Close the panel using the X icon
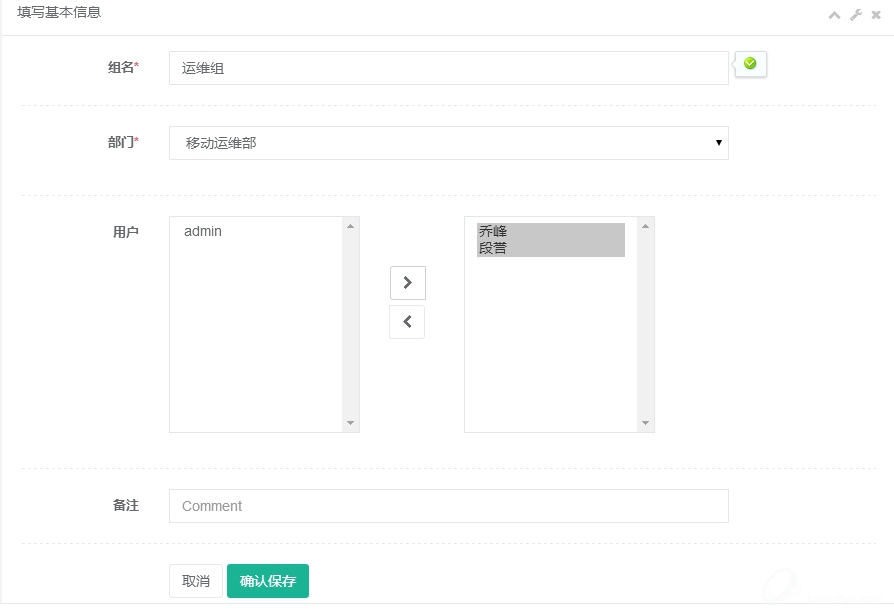 click(876, 15)
